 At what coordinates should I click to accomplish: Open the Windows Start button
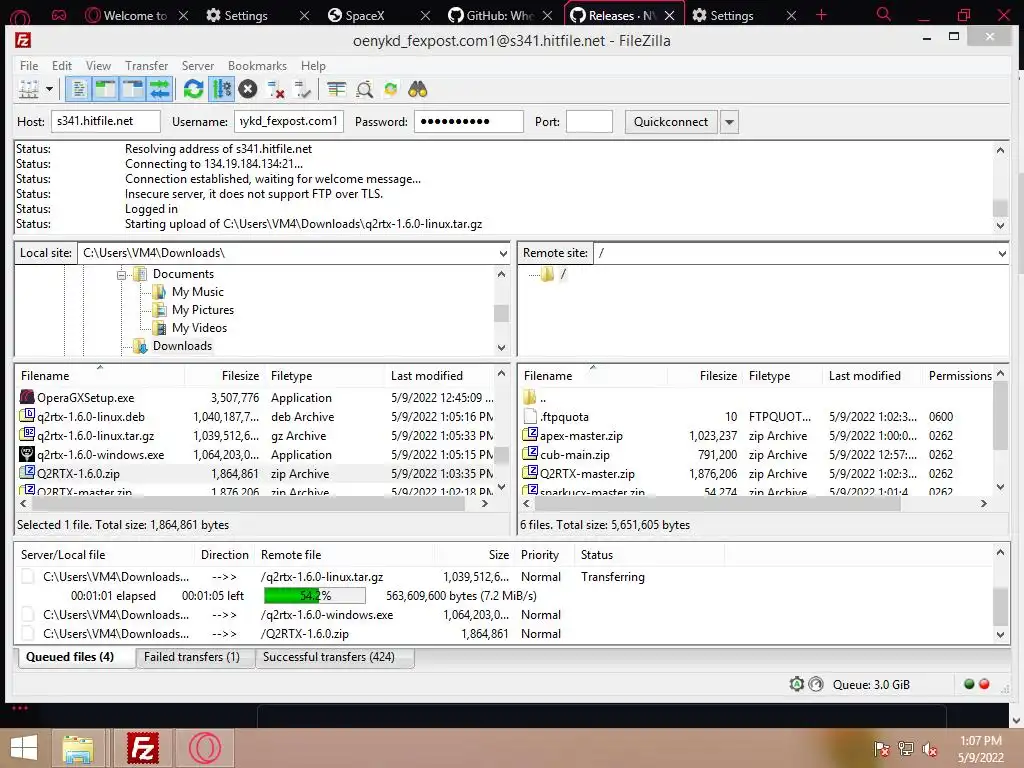point(24,748)
